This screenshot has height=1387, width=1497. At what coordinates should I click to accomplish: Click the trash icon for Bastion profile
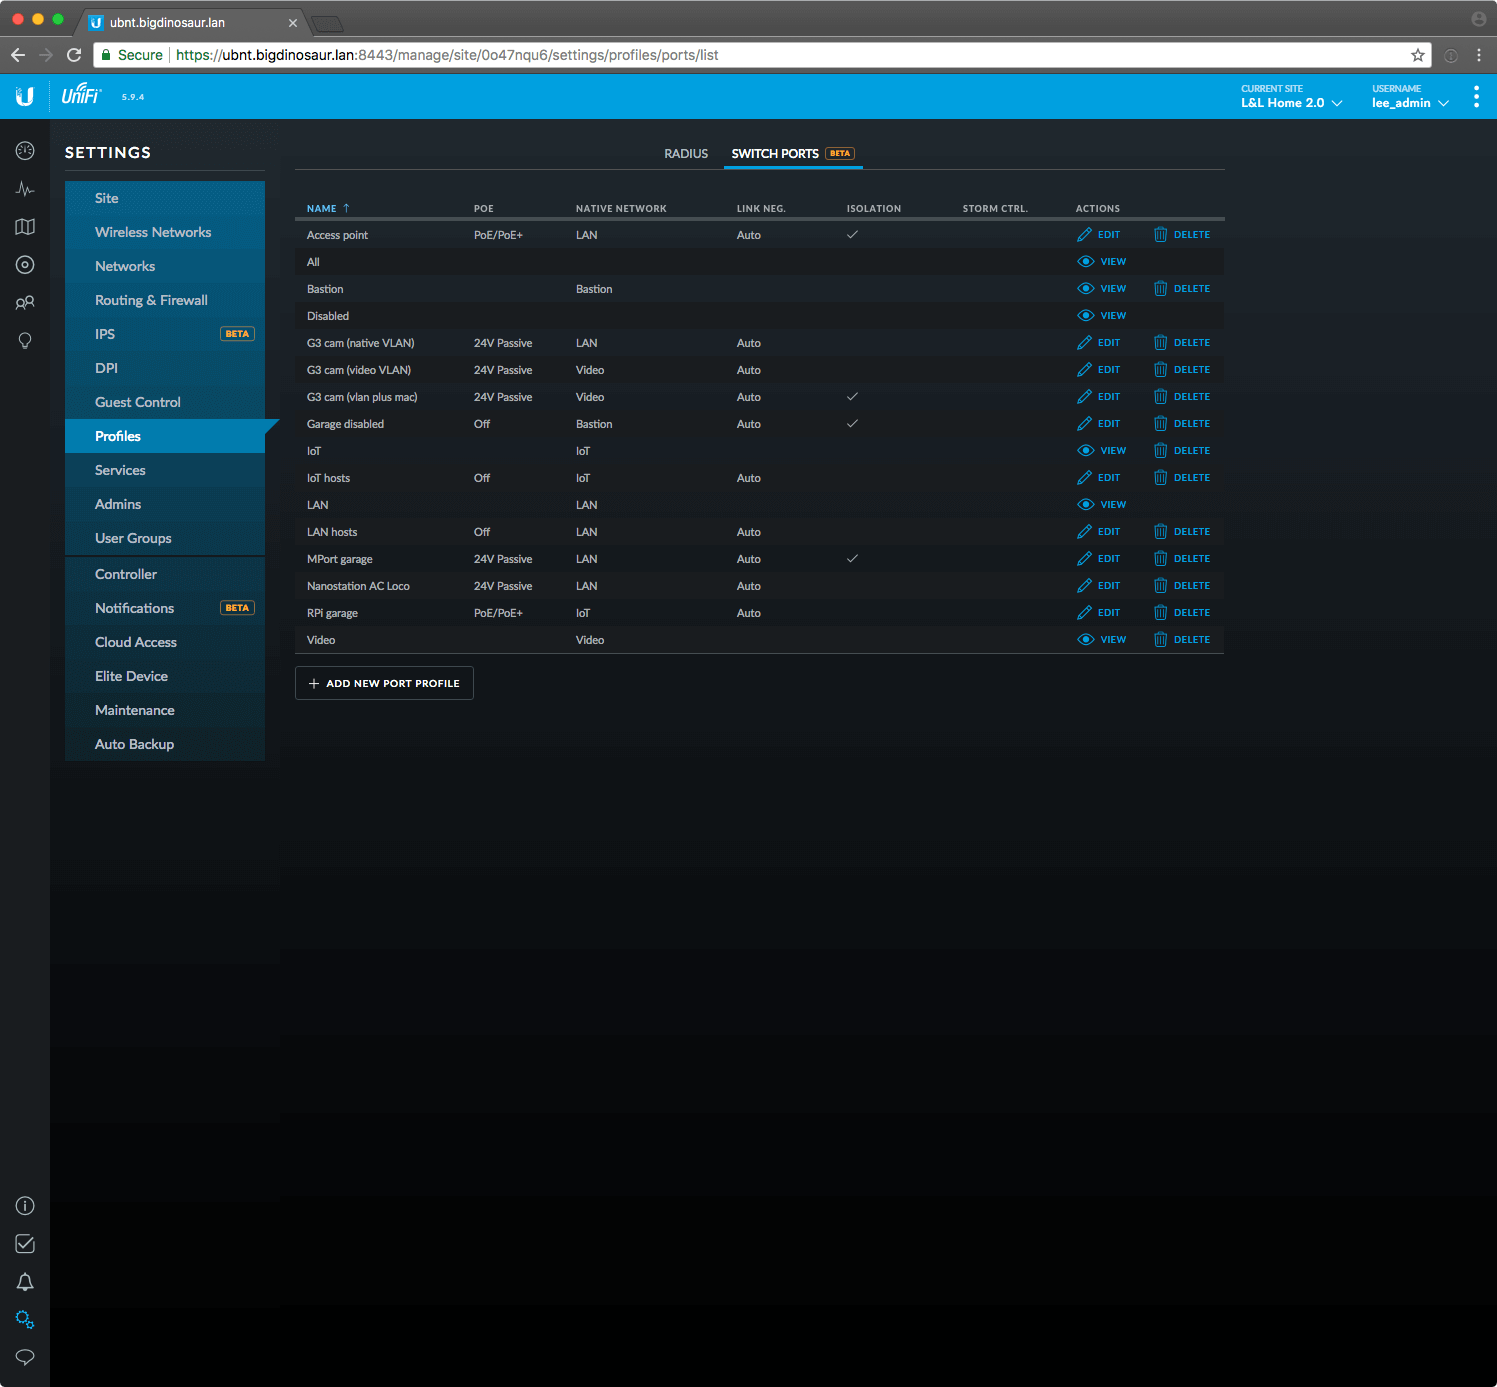coord(1160,289)
